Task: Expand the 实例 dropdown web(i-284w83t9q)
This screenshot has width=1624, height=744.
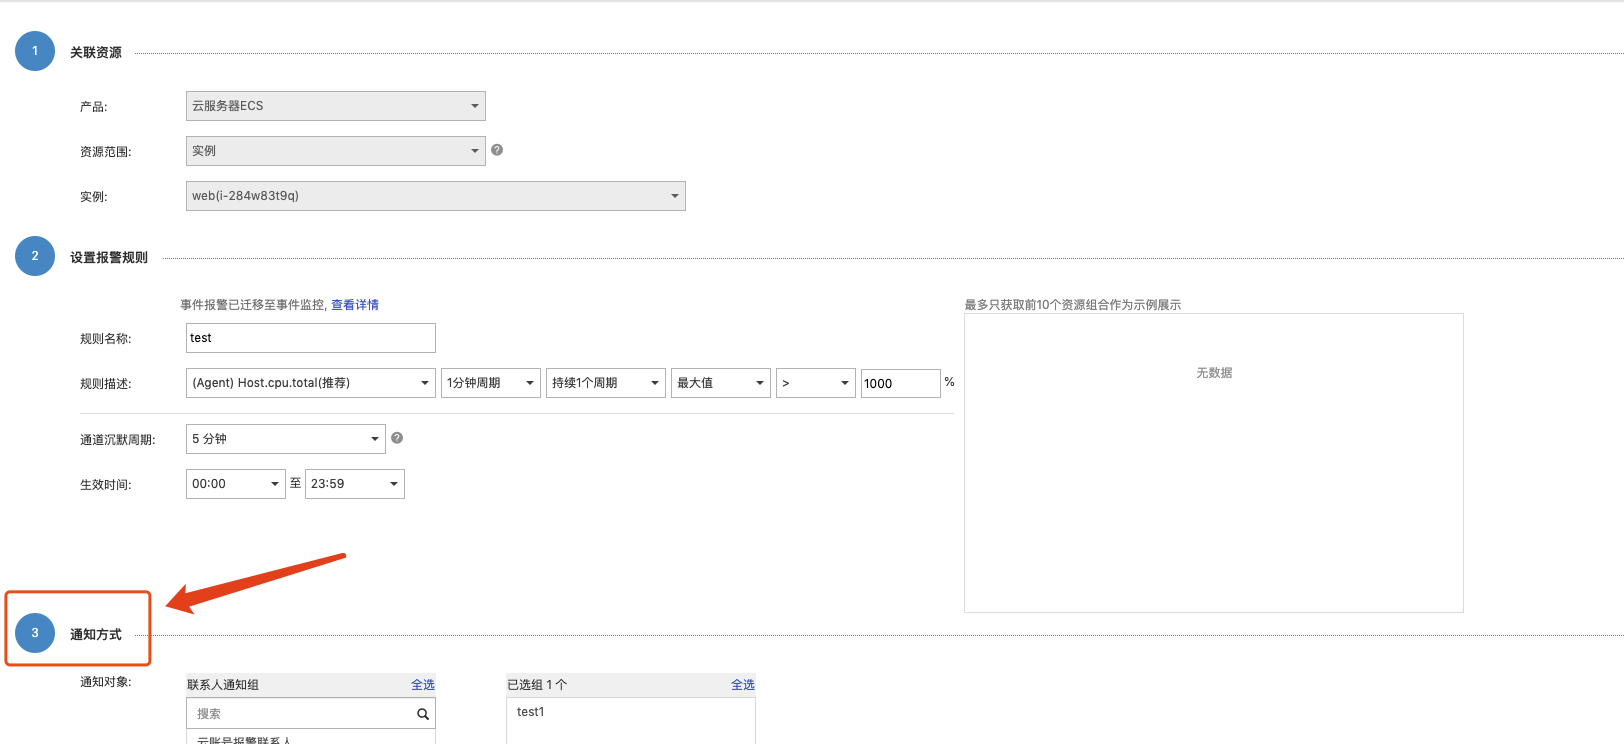Action: (x=436, y=196)
